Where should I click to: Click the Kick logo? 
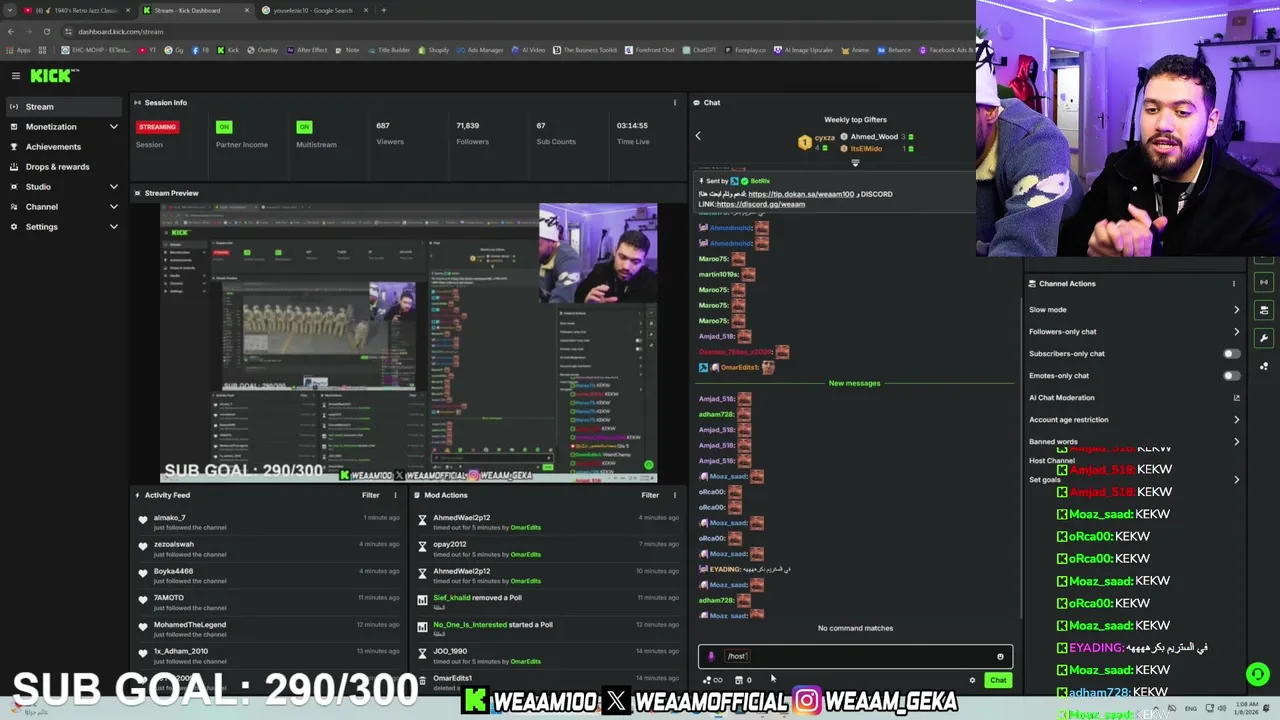[x=52, y=76]
